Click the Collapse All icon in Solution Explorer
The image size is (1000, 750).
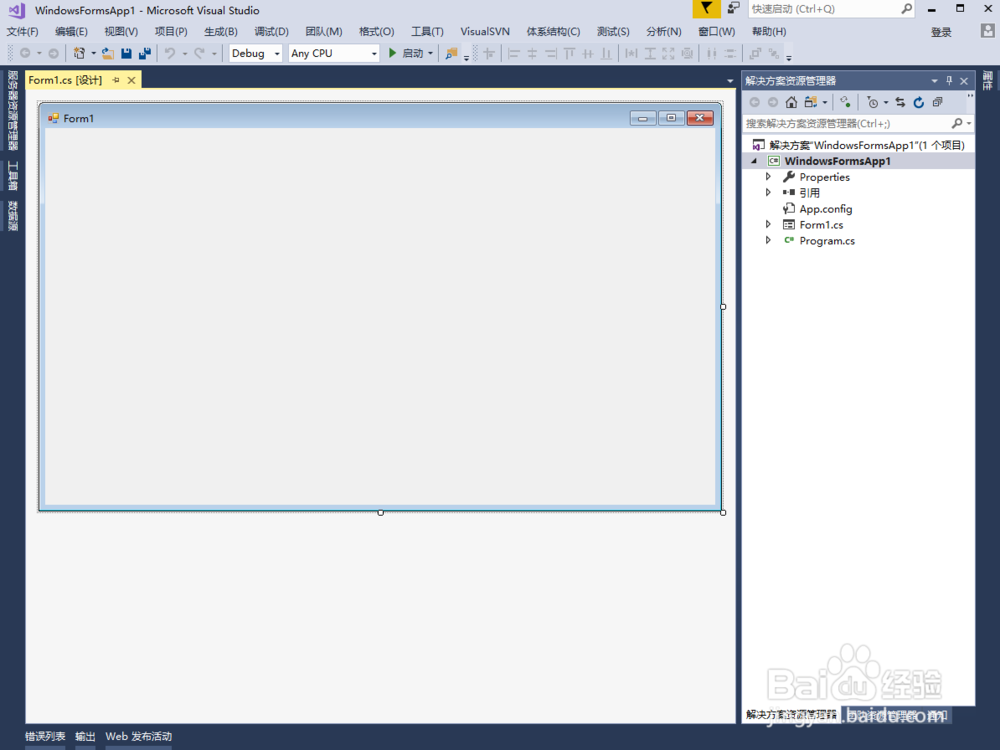938,102
